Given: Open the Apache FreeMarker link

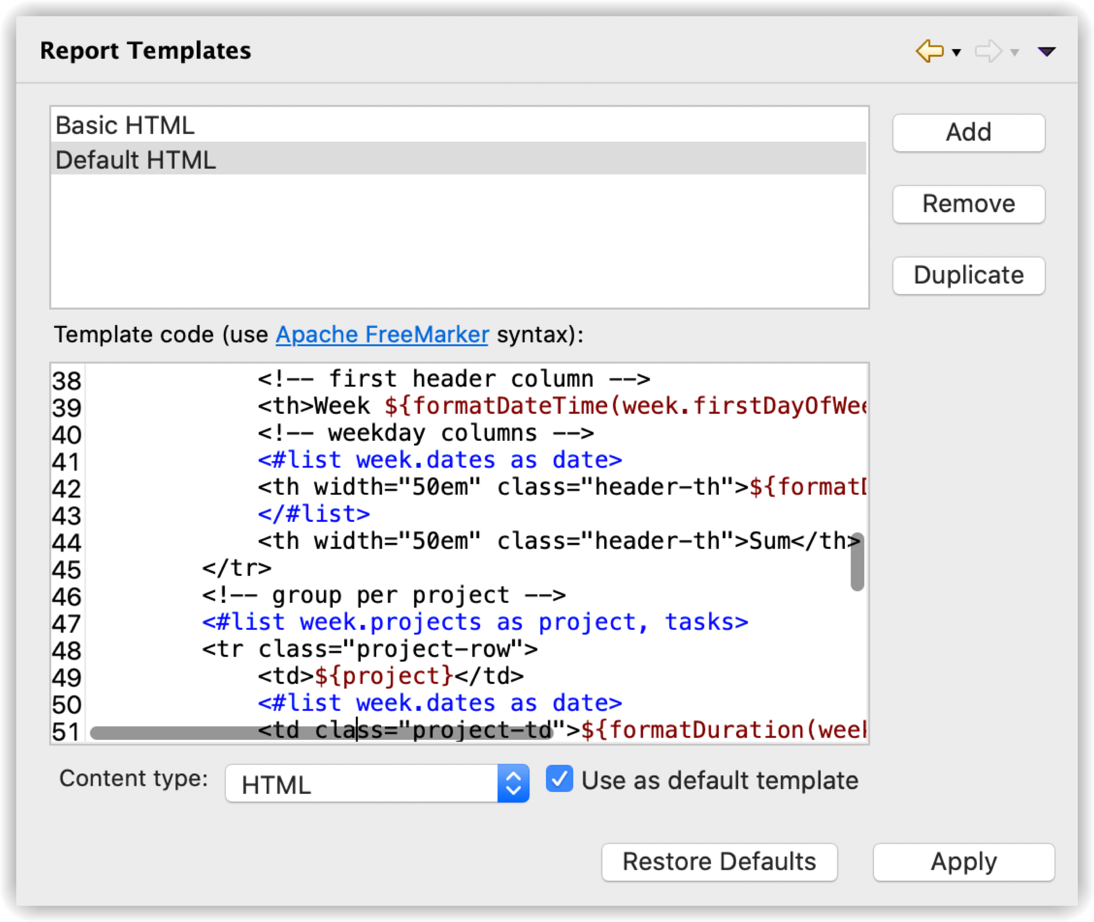Looking at the screenshot, I should click(382, 334).
